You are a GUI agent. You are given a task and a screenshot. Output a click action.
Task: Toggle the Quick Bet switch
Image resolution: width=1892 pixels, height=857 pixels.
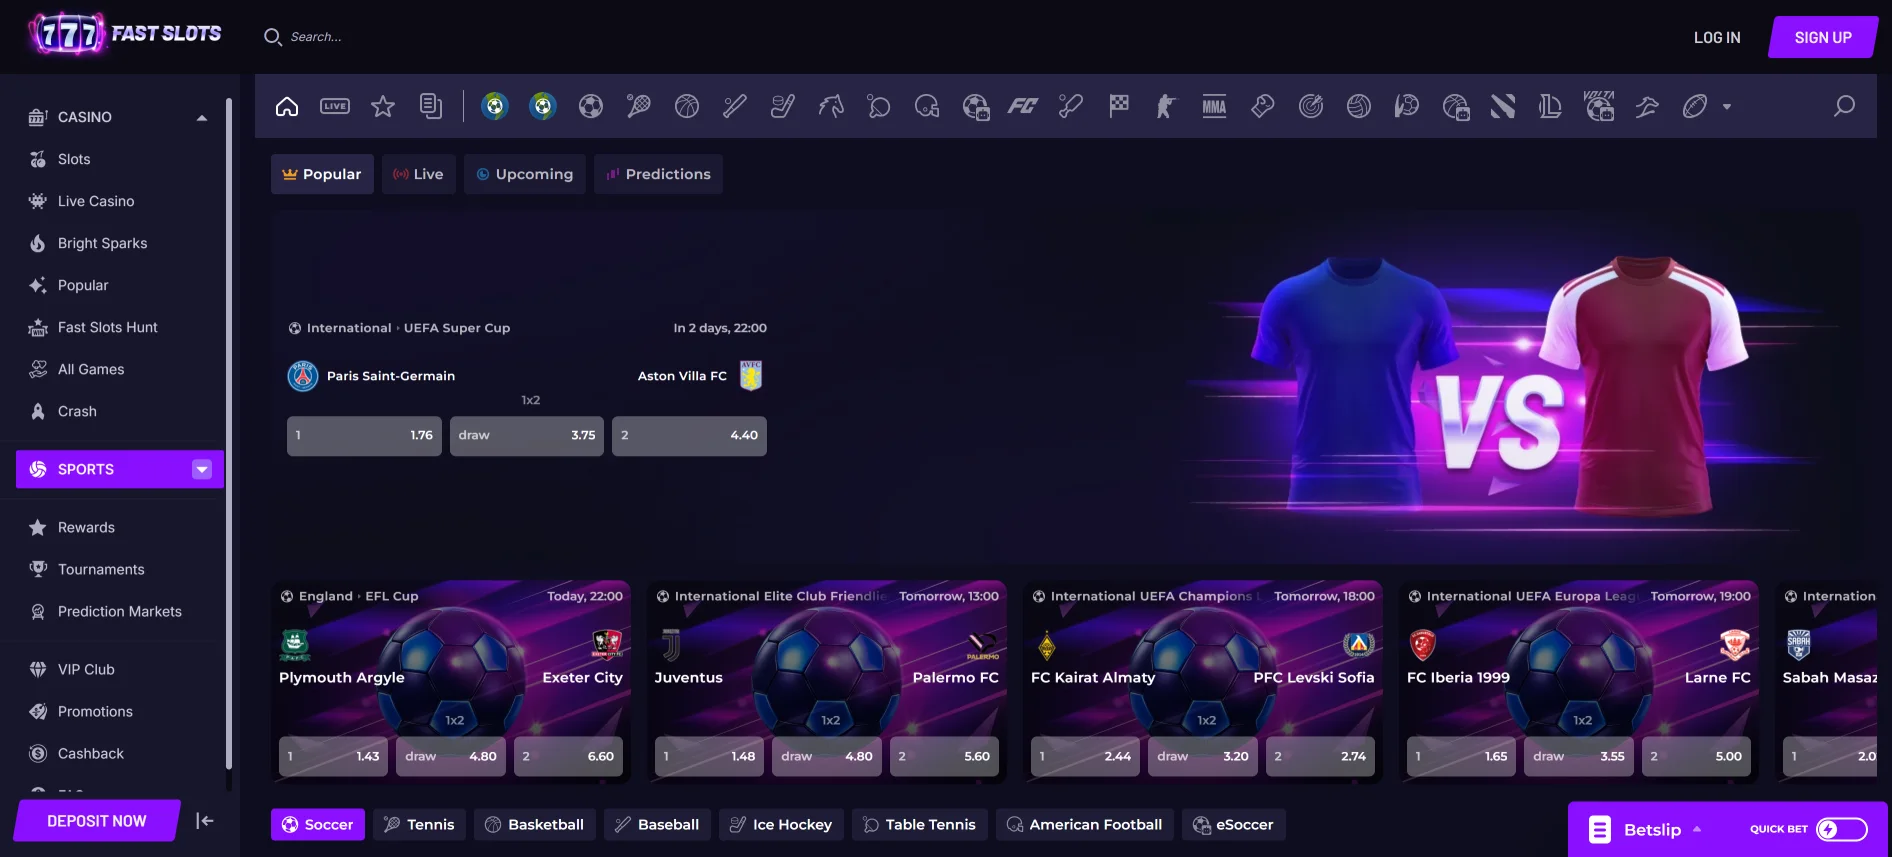[1842, 829]
